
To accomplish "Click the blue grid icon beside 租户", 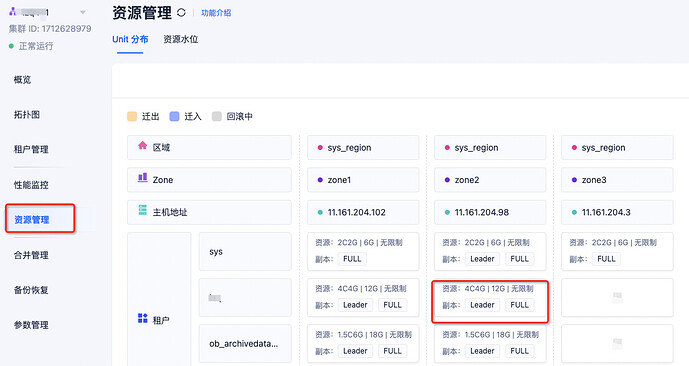I will pyautogui.click(x=143, y=318).
